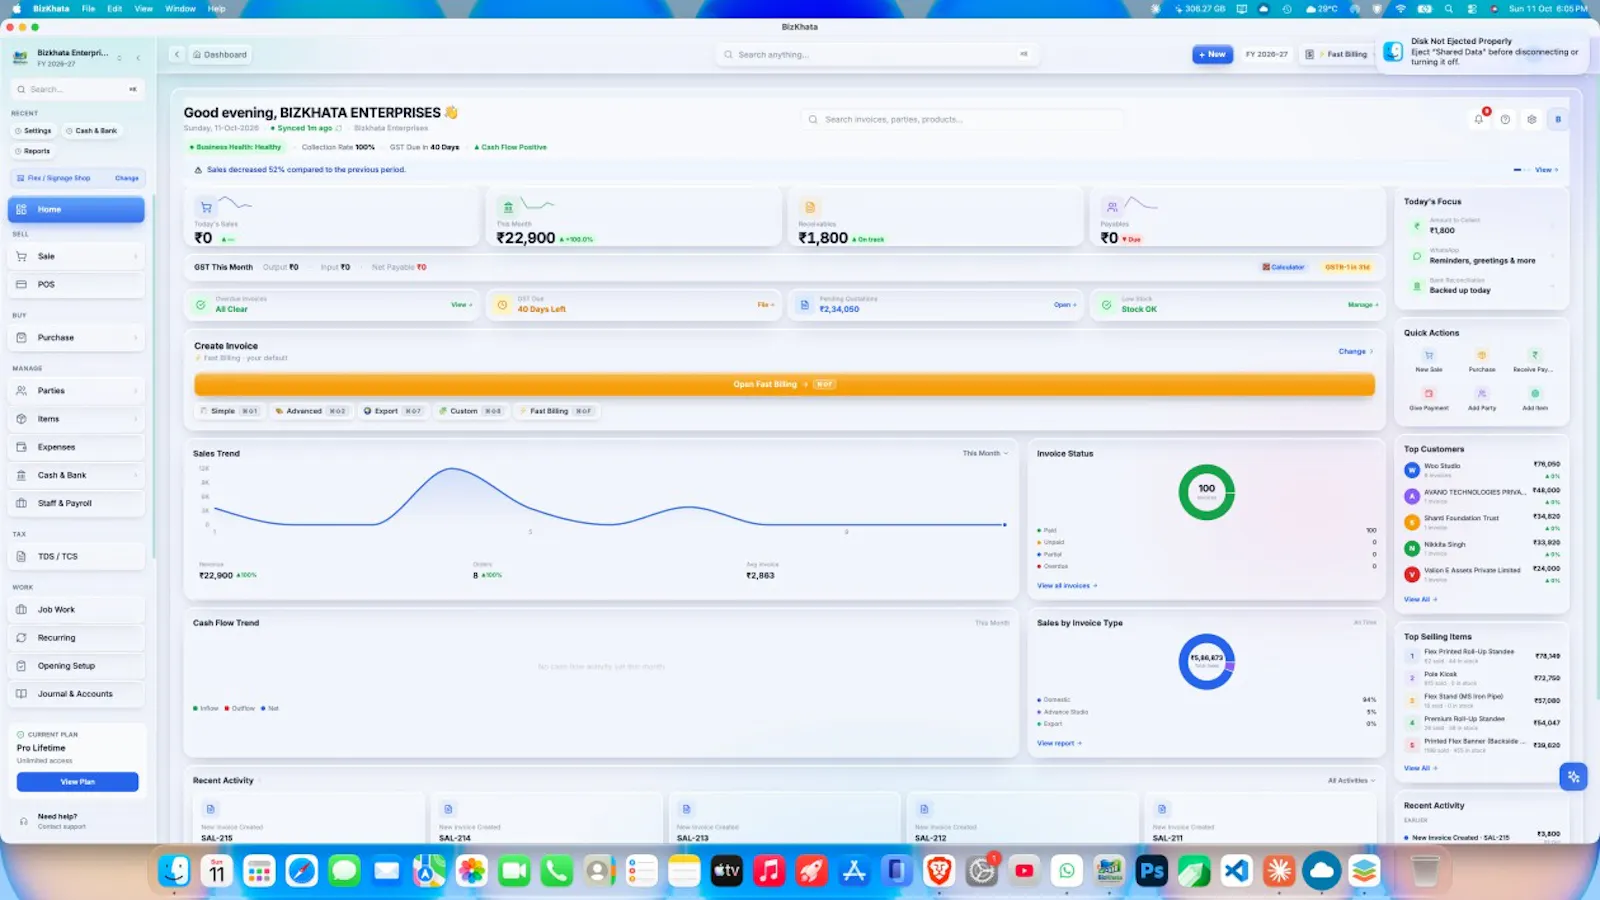Open the company switcher next to Bizkhata Enterprises
Screen dimensions: 1600x900
(x=119, y=58)
